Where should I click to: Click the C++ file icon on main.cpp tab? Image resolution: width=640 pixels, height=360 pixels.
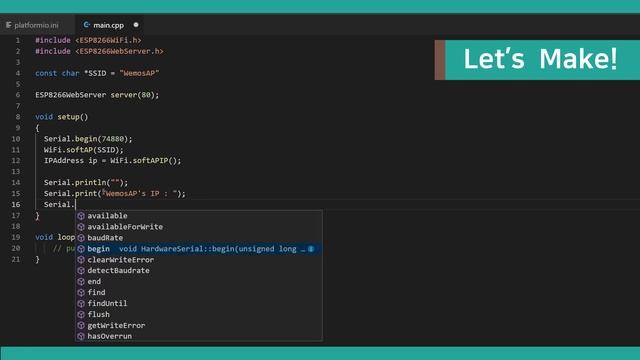pyautogui.click(x=87, y=25)
